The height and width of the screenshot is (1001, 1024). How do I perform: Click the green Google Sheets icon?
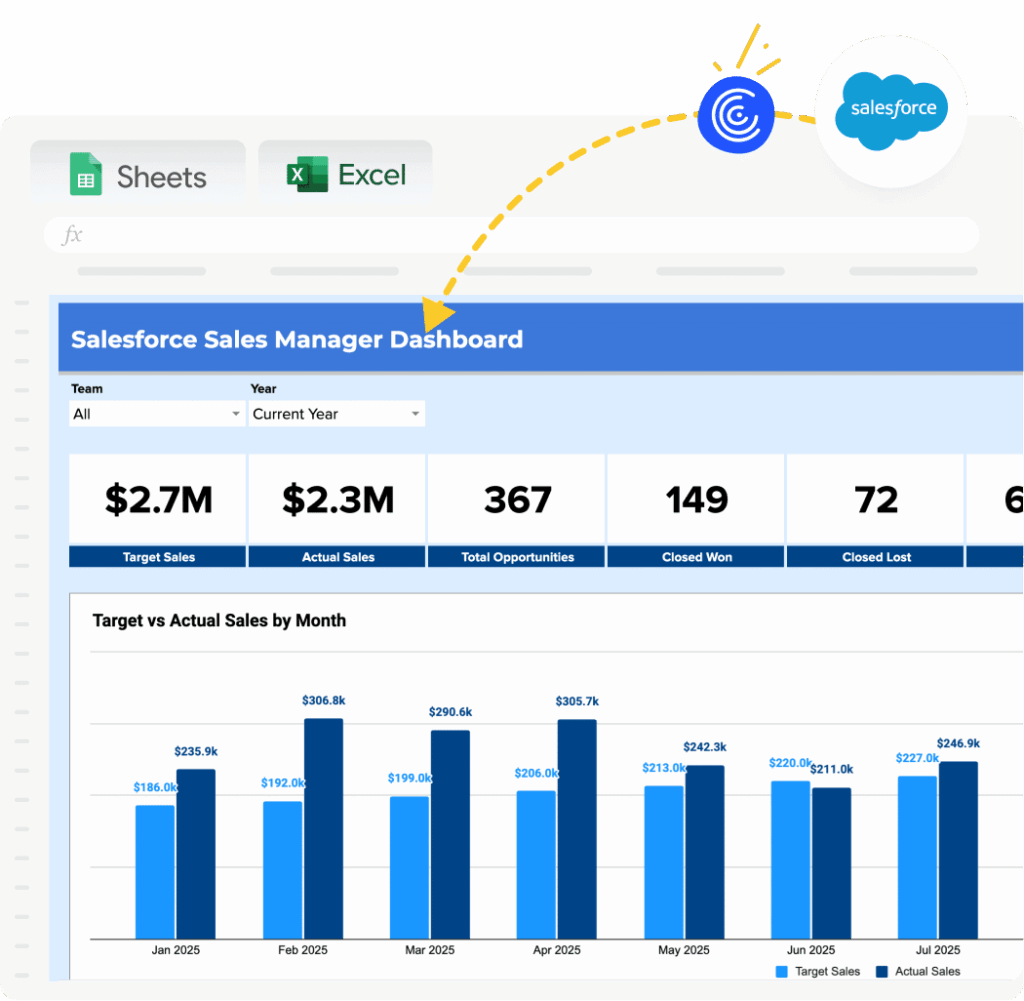coord(86,174)
